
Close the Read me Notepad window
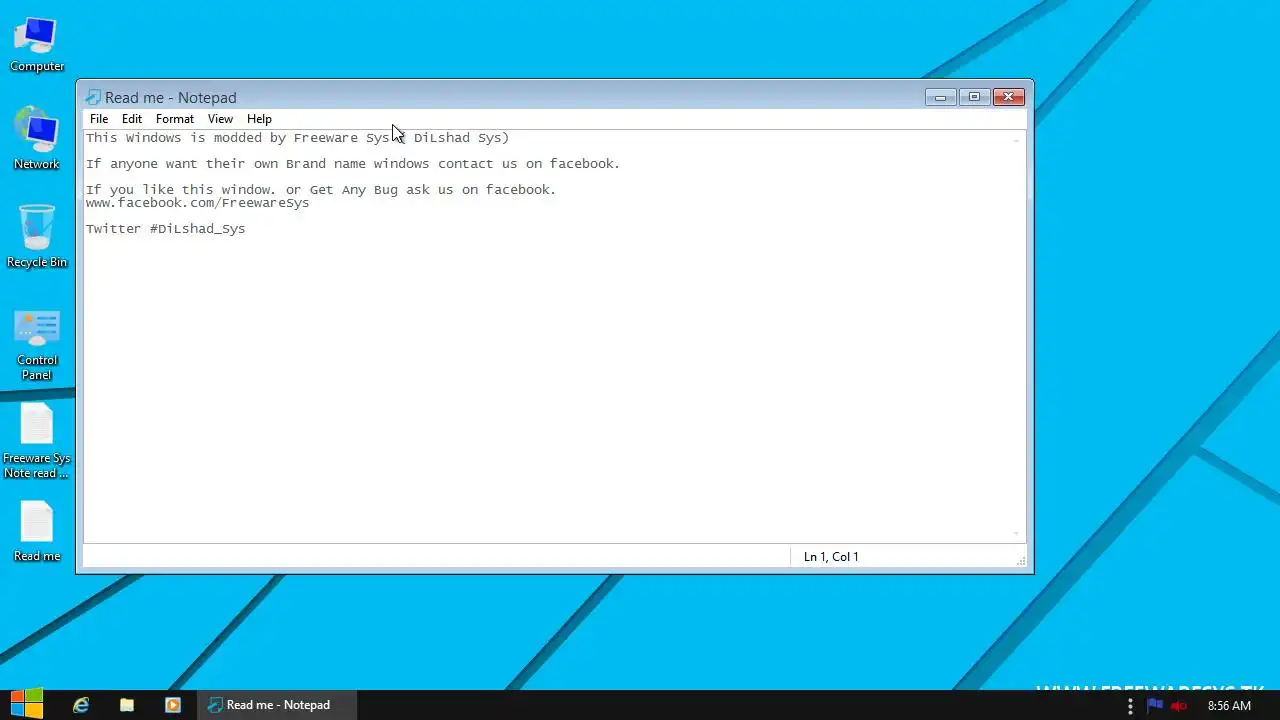tap(1008, 97)
